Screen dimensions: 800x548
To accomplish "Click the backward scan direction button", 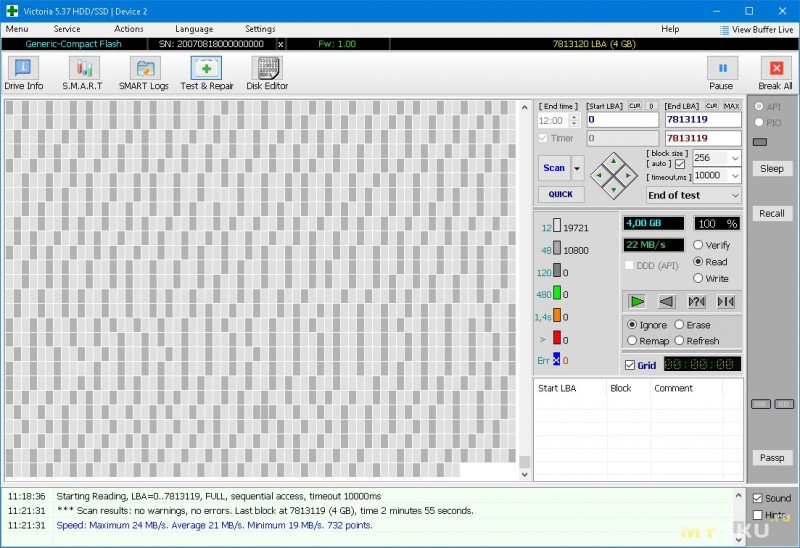I will pyautogui.click(x=665, y=301).
